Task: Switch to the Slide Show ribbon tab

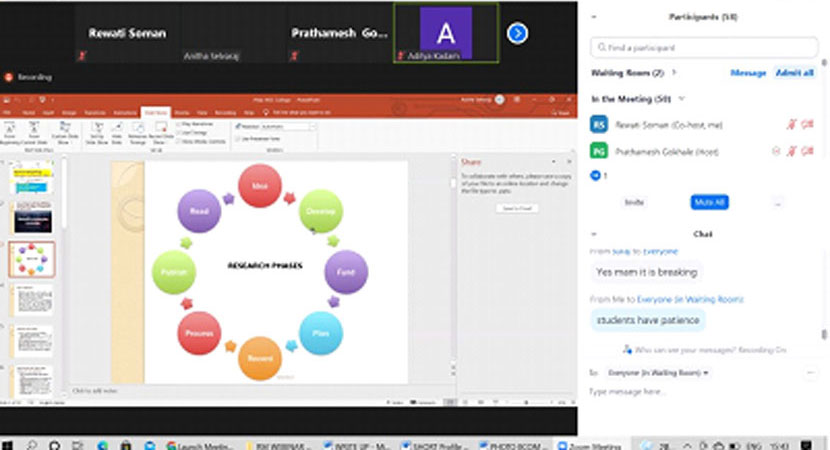Action: click(155, 113)
